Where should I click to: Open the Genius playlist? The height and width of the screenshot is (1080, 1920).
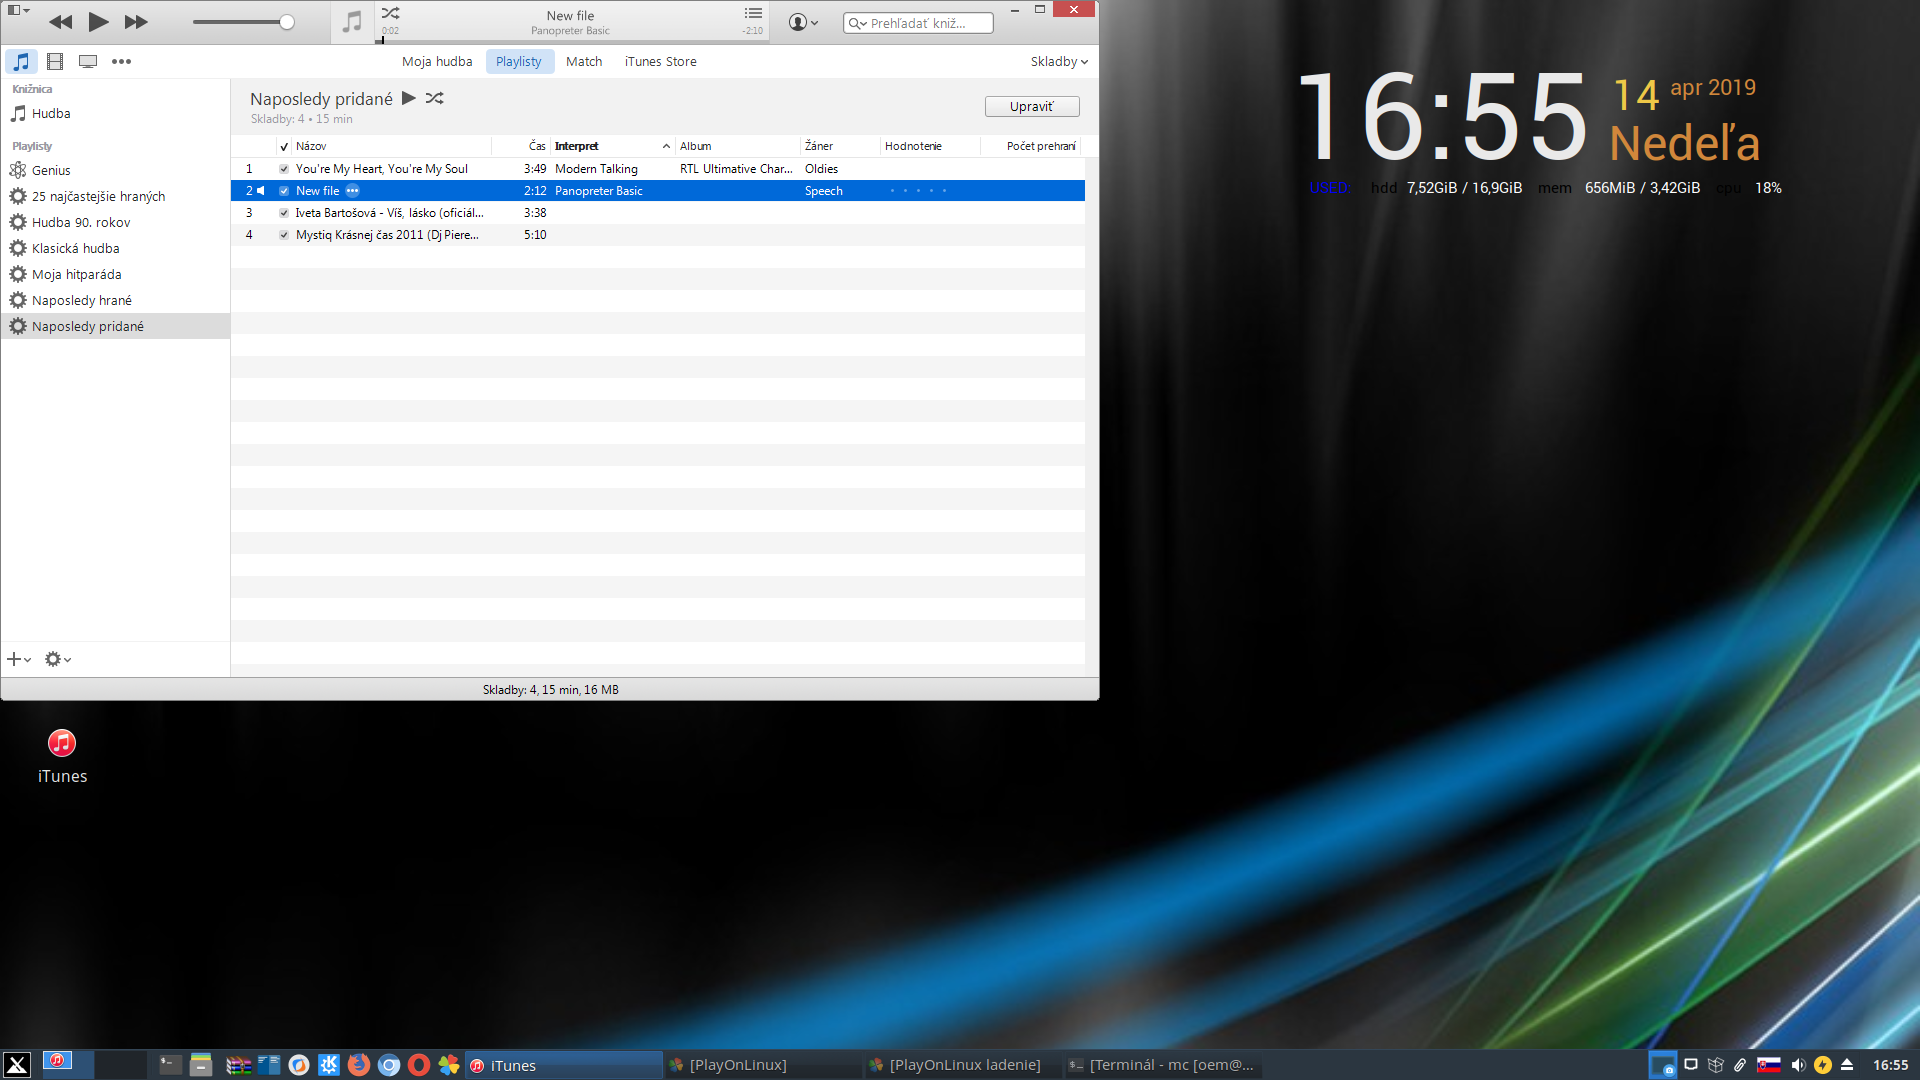[x=115, y=170]
